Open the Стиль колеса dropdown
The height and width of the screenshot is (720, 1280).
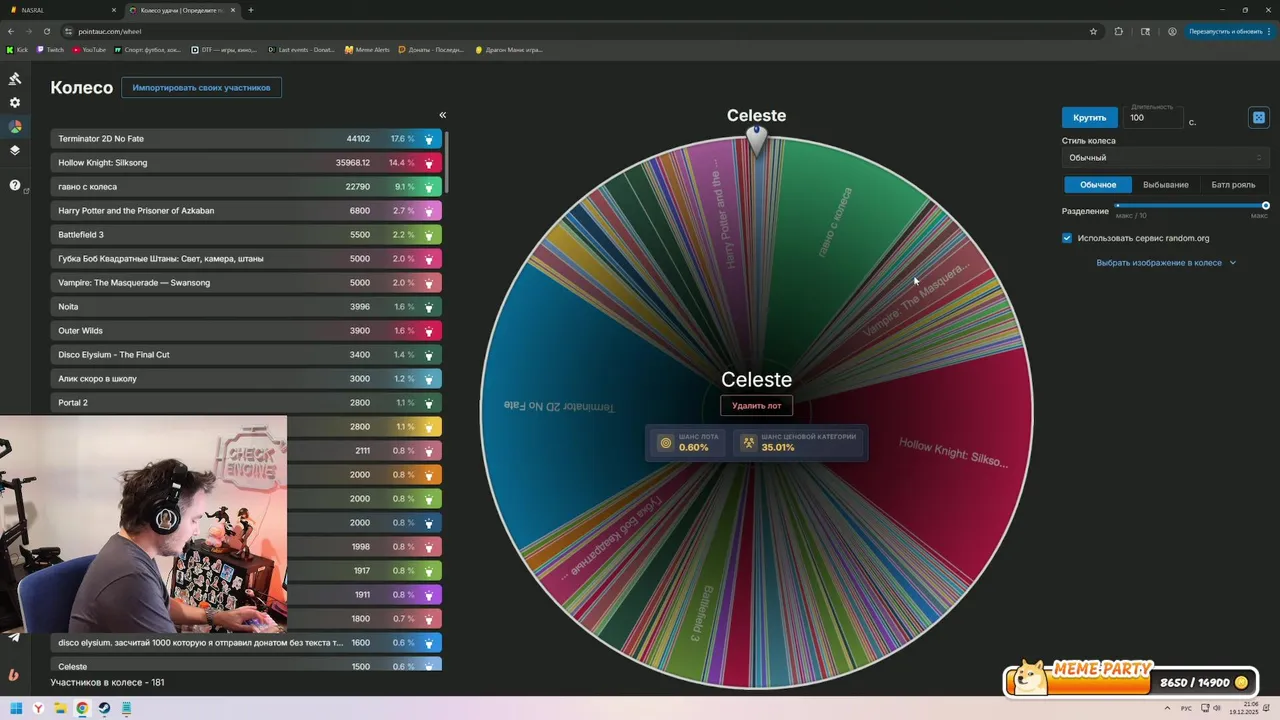[1165, 158]
